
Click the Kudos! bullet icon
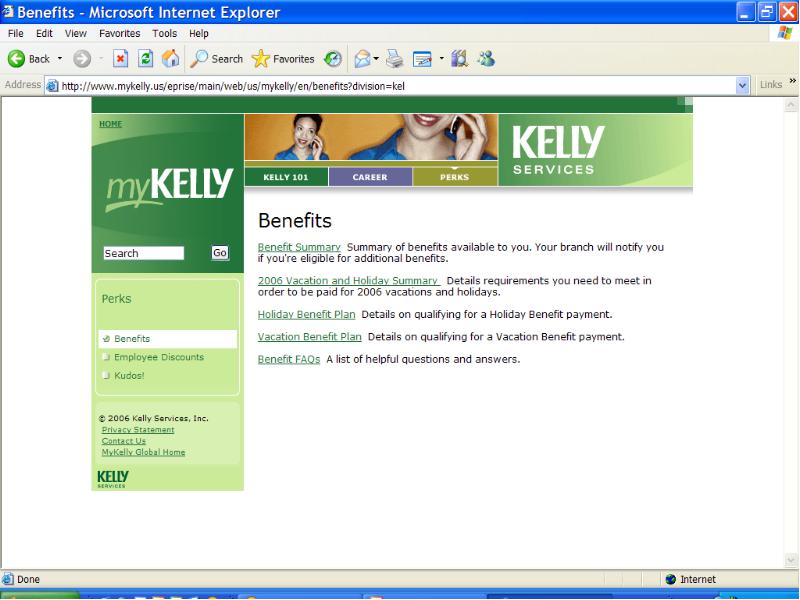tap(106, 376)
